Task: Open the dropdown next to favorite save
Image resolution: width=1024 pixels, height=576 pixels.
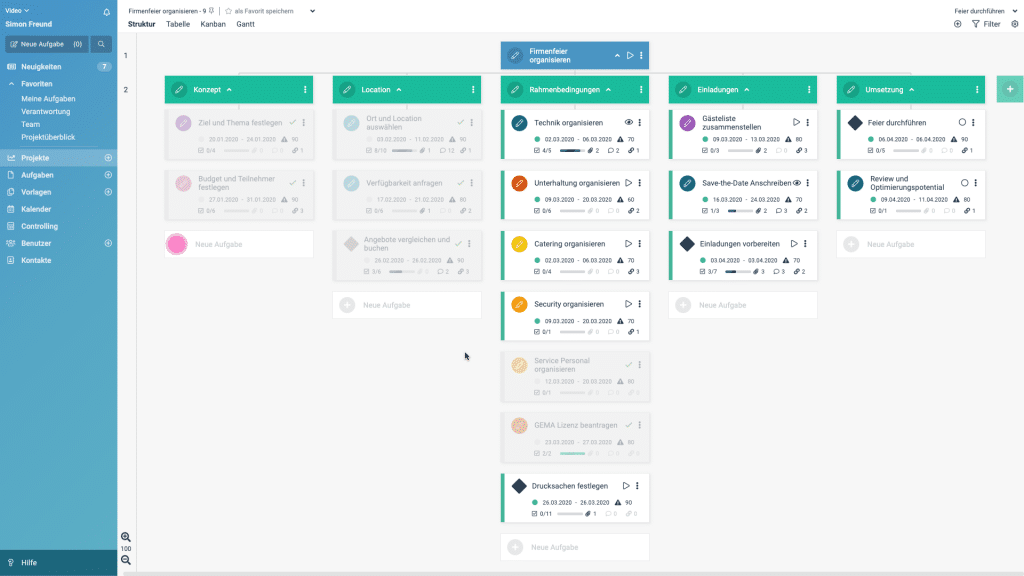Action: (312, 11)
